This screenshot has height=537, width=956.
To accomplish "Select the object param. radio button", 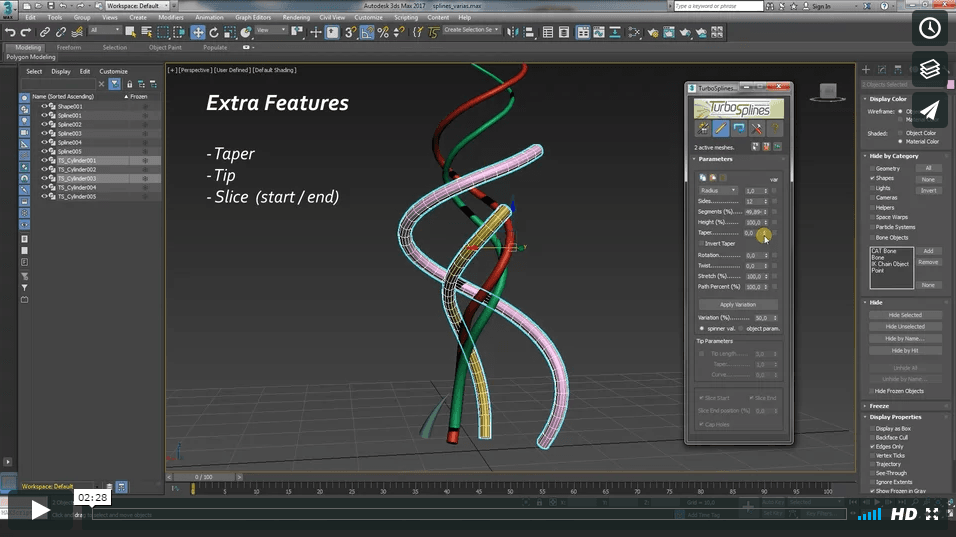I will pos(741,329).
